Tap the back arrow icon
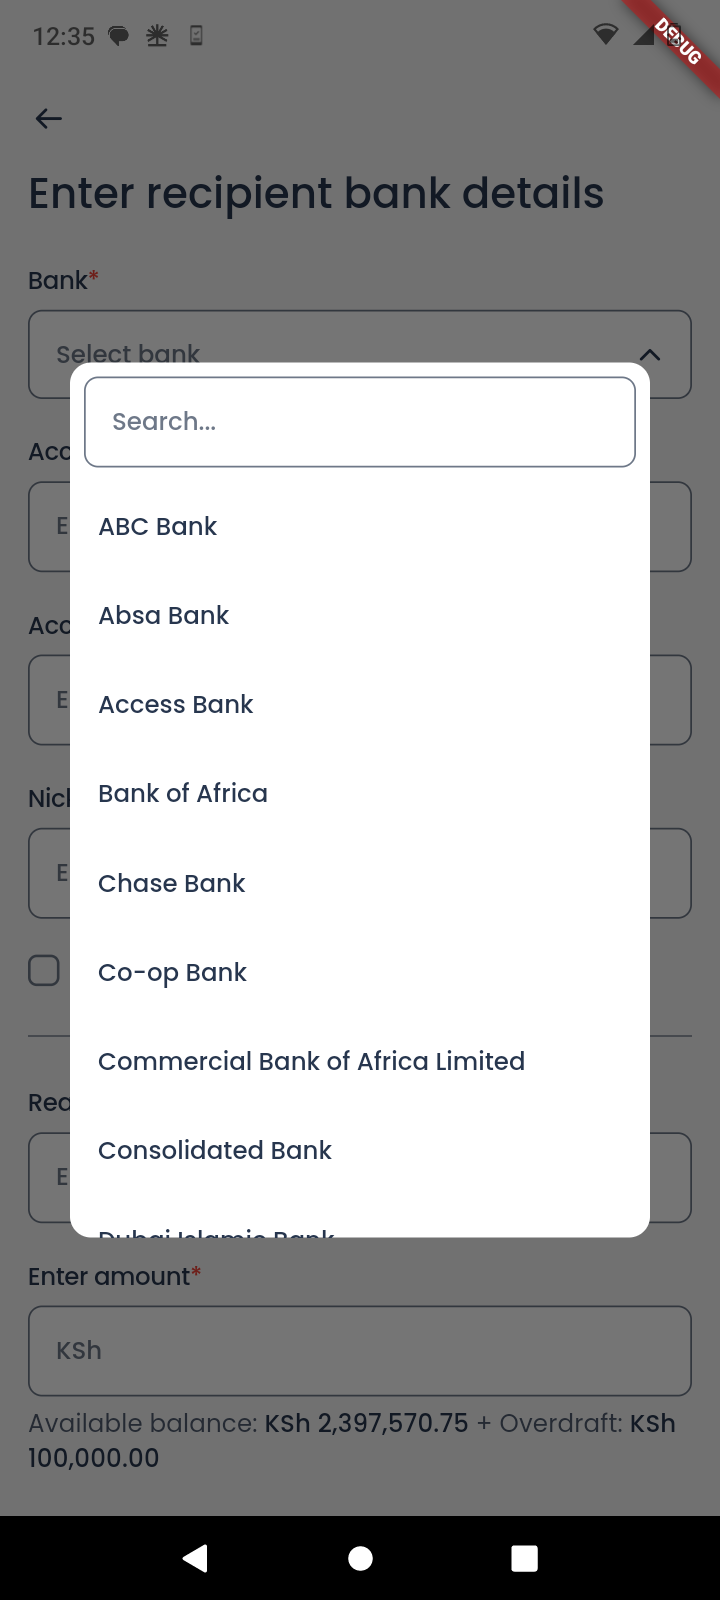 click(48, 119)
